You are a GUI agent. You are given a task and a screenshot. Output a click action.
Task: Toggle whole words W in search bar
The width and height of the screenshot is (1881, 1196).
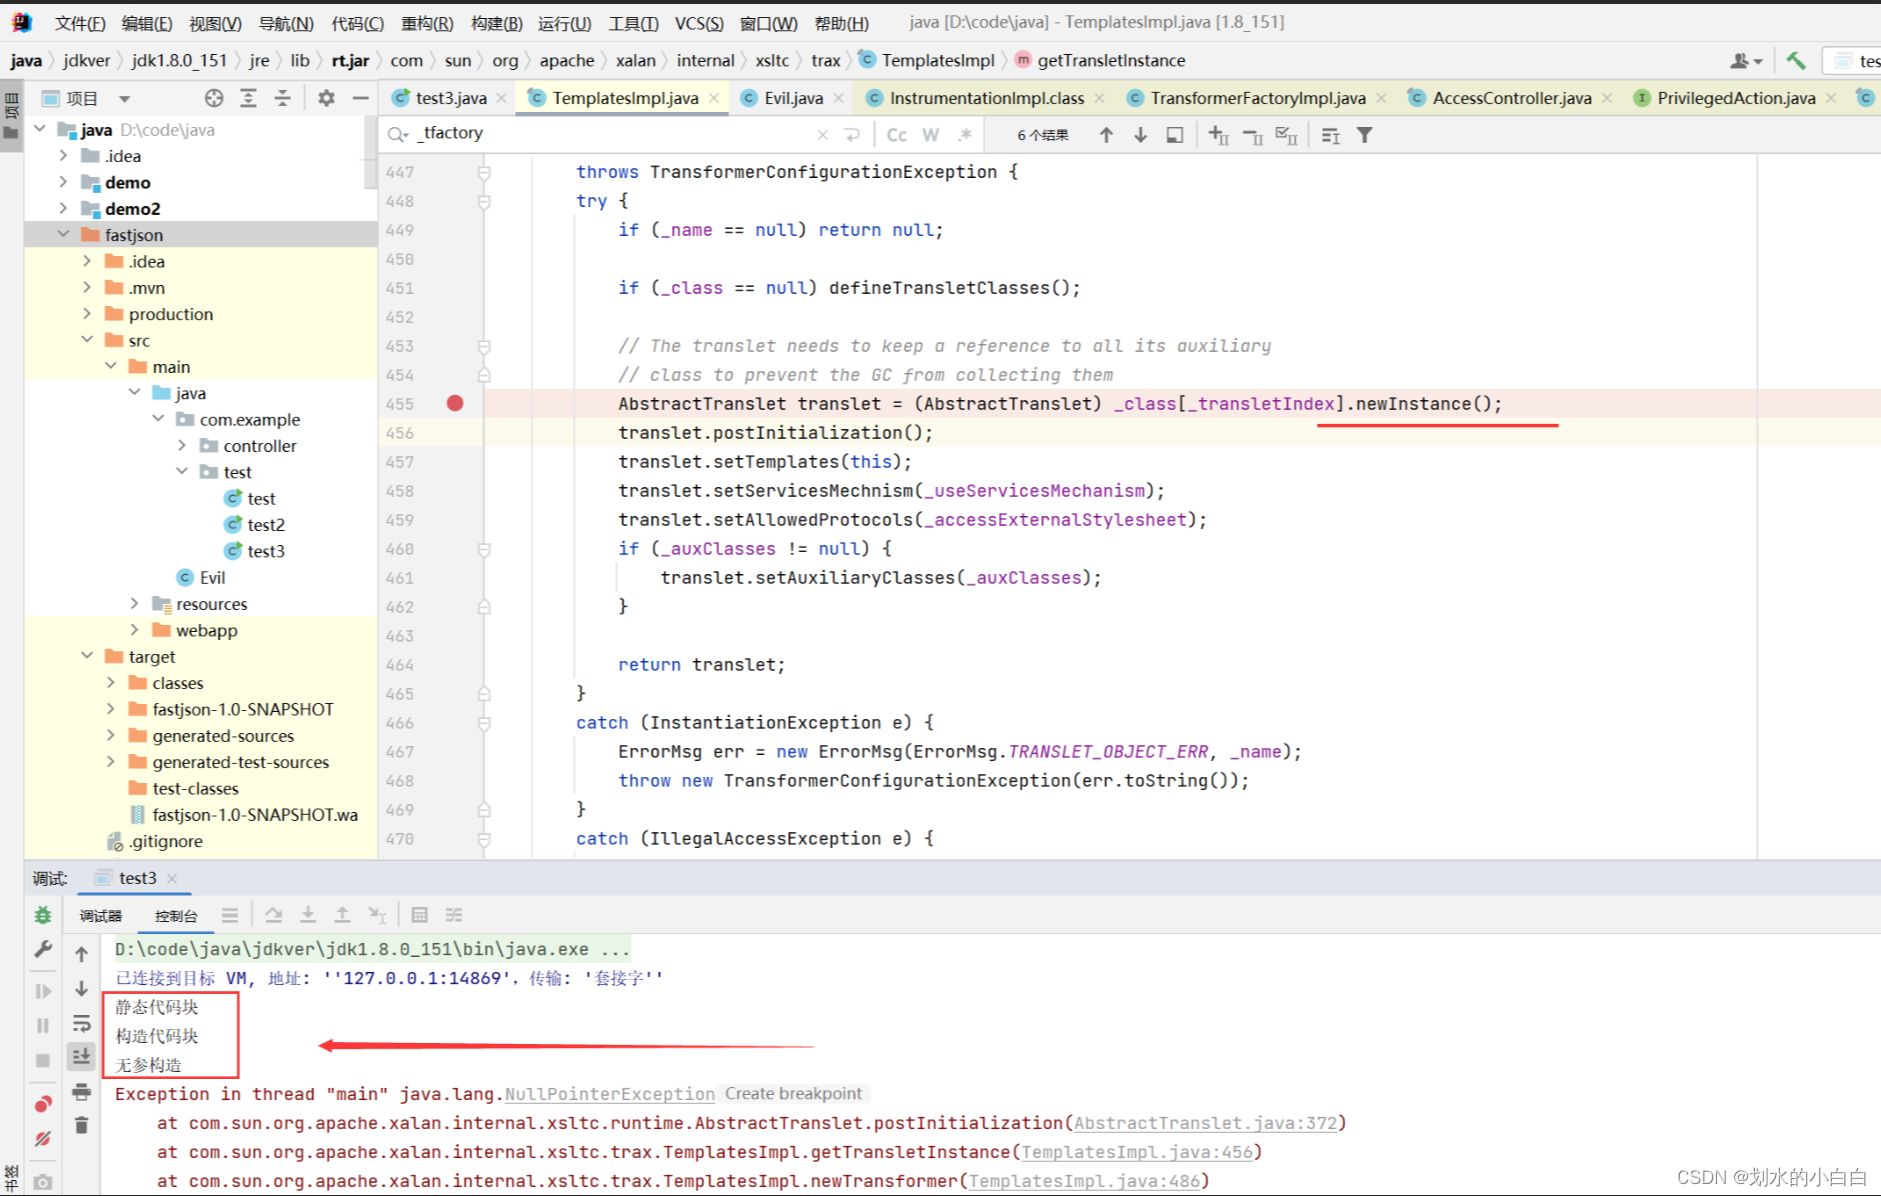(931, 134)
